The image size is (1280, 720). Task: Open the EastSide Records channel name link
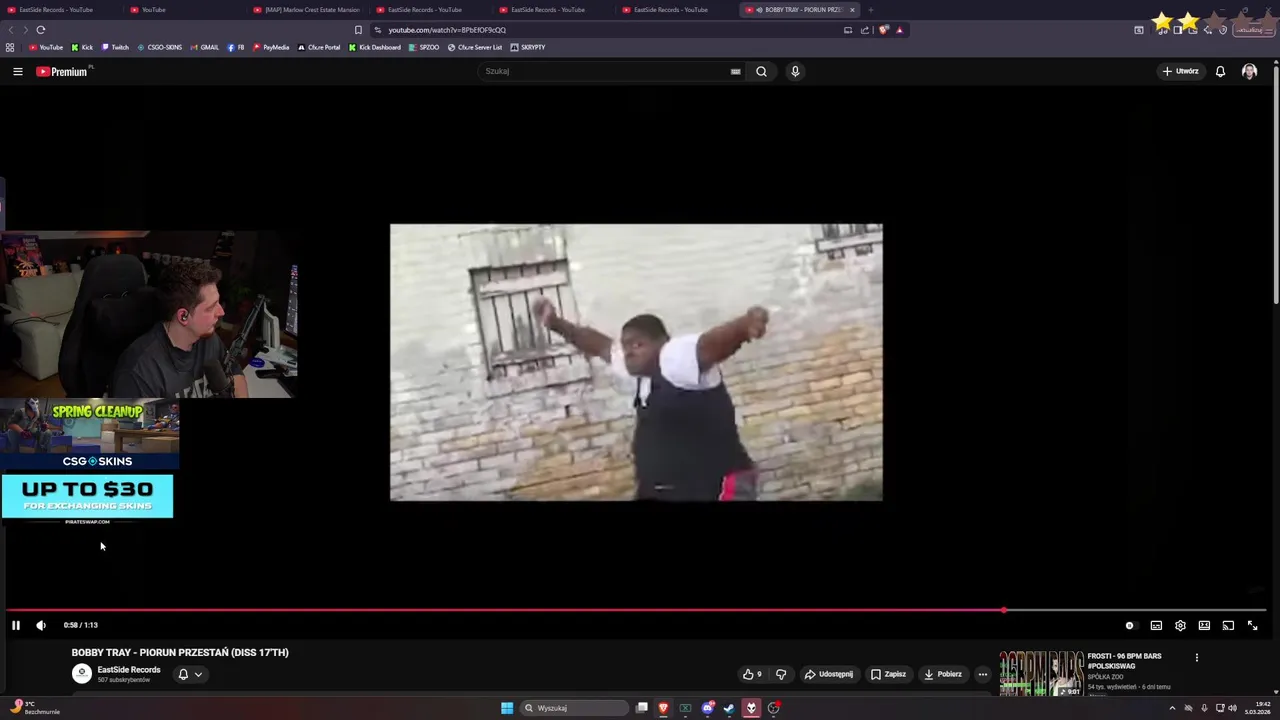129,670
